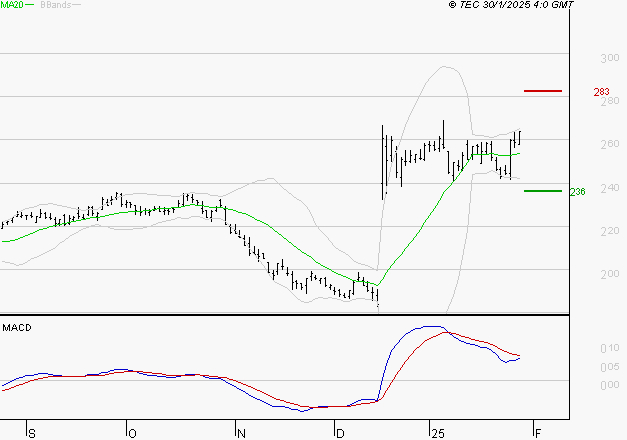Image resolution: width=627 pixels, height=440 pixels.
Task: Select the O month marker on time axis
Action: [131, 433]
